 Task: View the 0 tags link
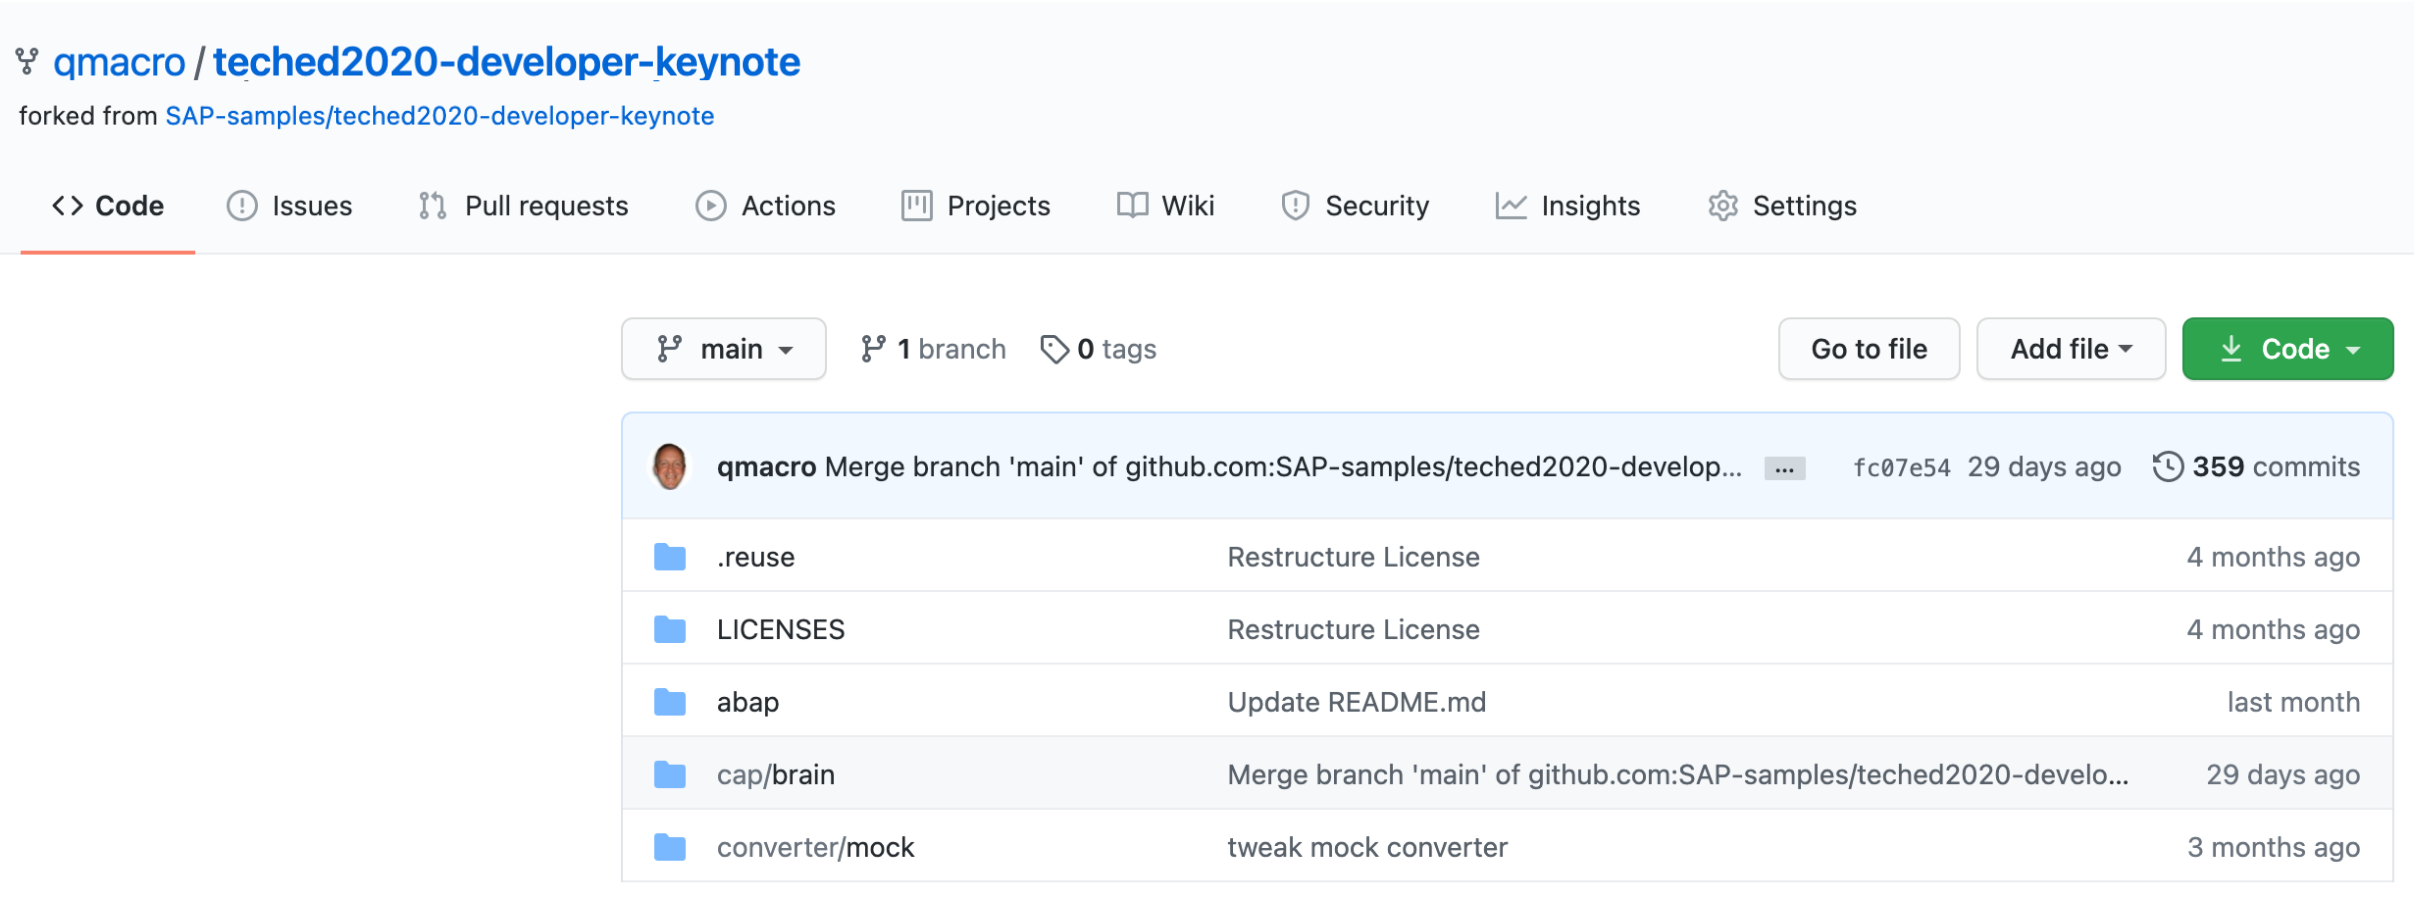click(1098, 349)
